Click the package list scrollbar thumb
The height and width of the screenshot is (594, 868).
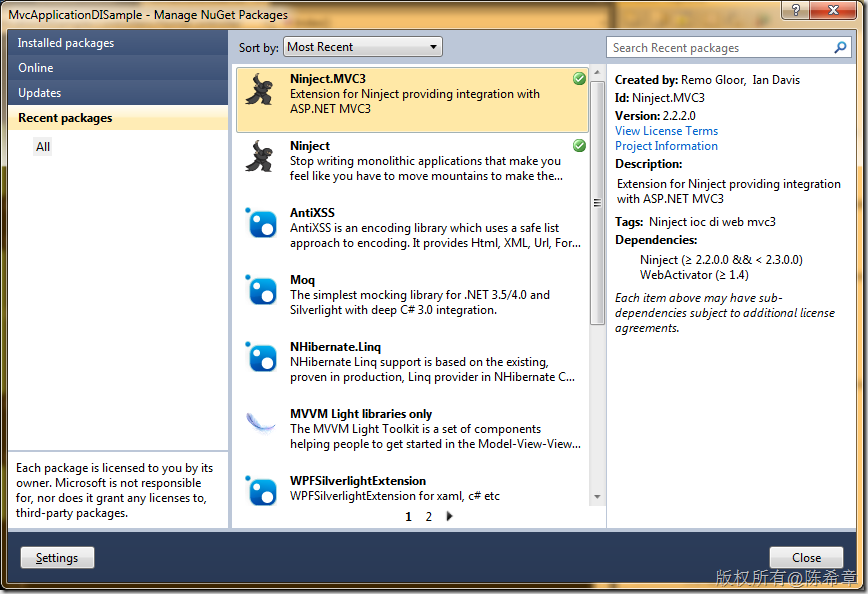coord(597,203)
